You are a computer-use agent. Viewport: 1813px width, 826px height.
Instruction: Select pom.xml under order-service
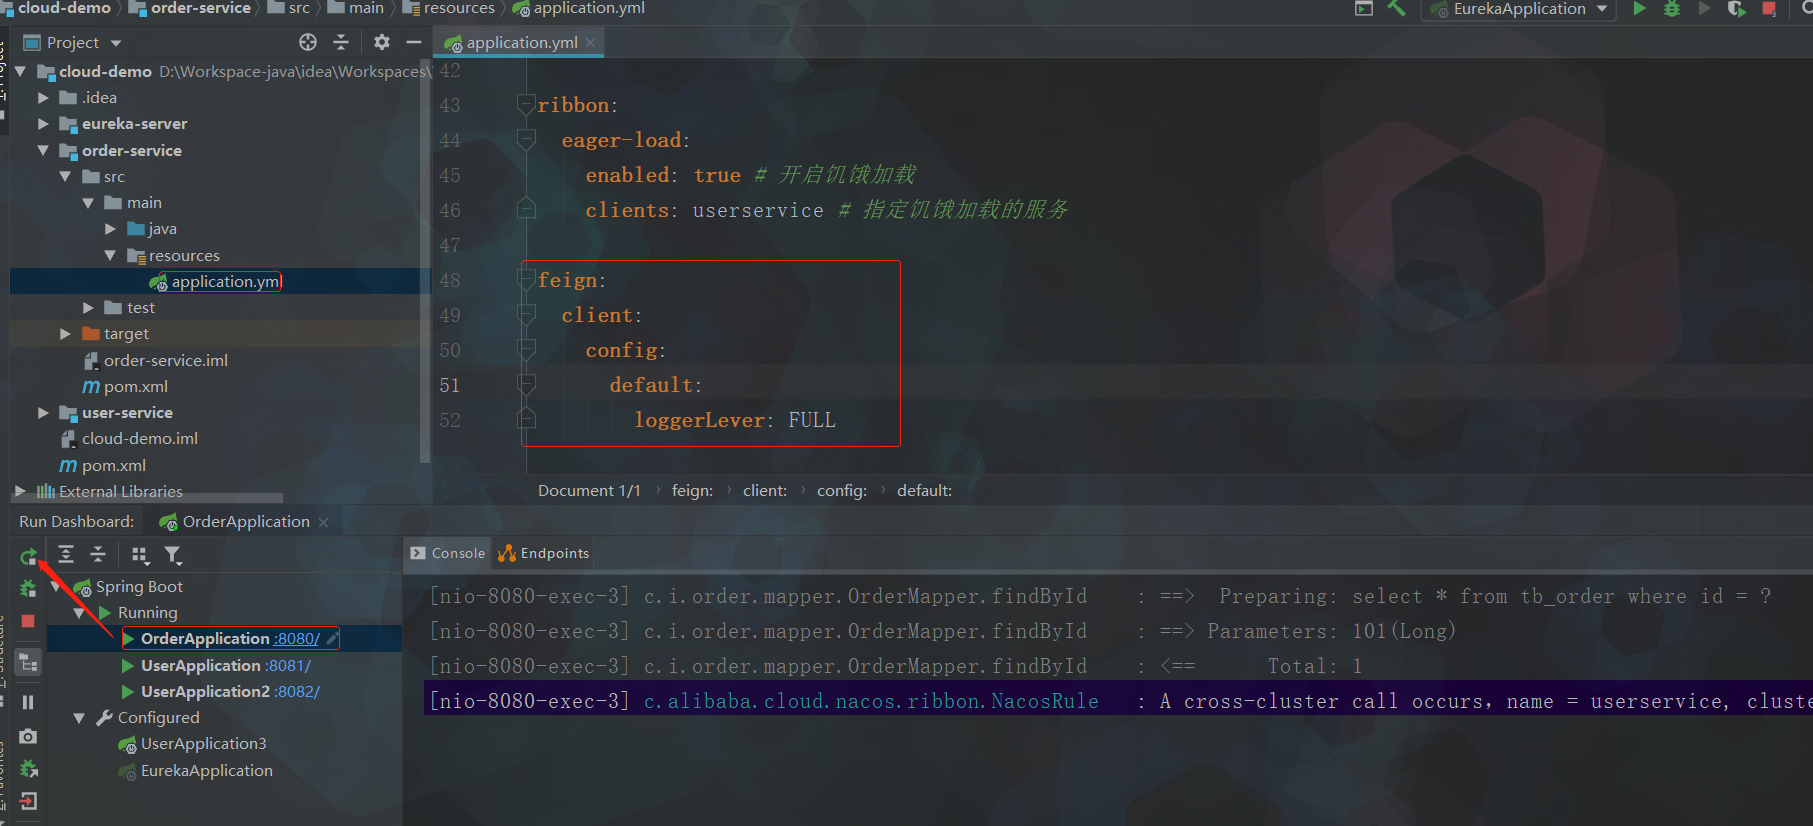(x=136, y=387)
